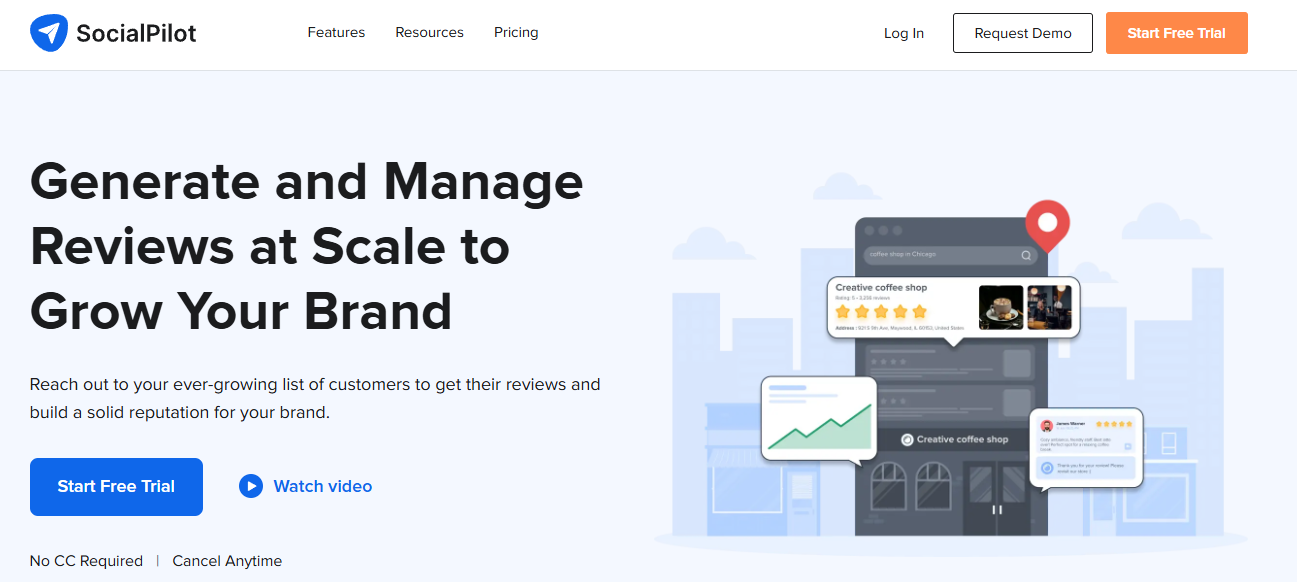The width and height of the screenshot is (1297, 582).
Task: Click the cafe interior photo thumbnail
Action: [x=1049, y=307]
